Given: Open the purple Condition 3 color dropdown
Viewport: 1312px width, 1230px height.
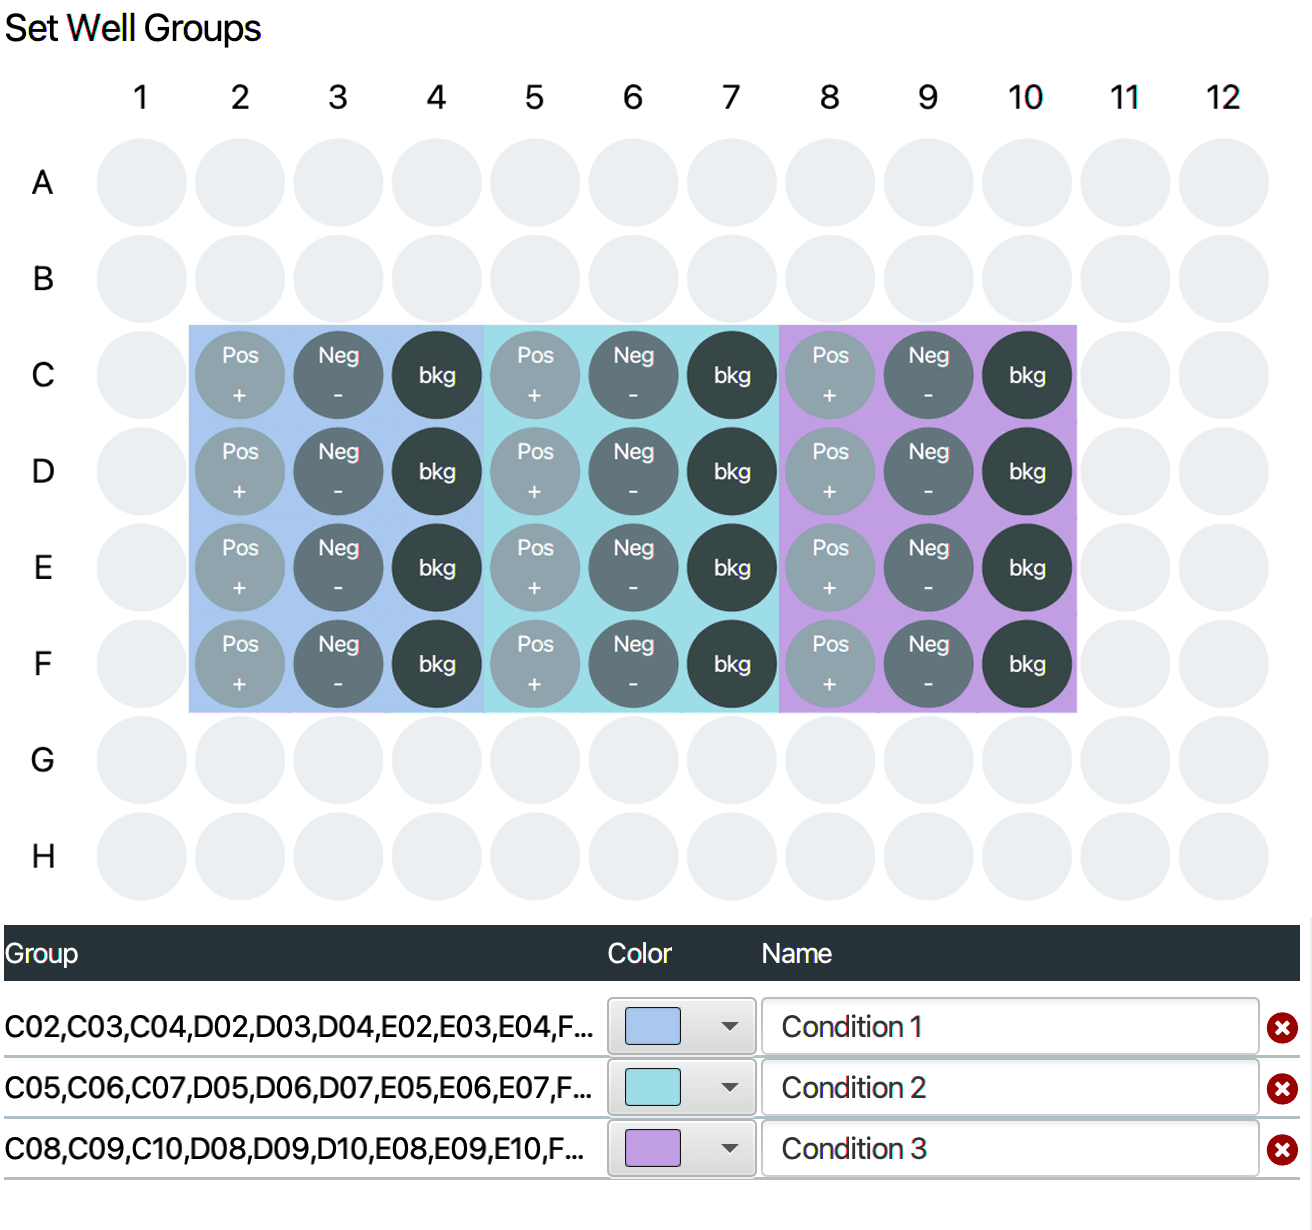Looking at the screenshot, I should coord(729,1149).
